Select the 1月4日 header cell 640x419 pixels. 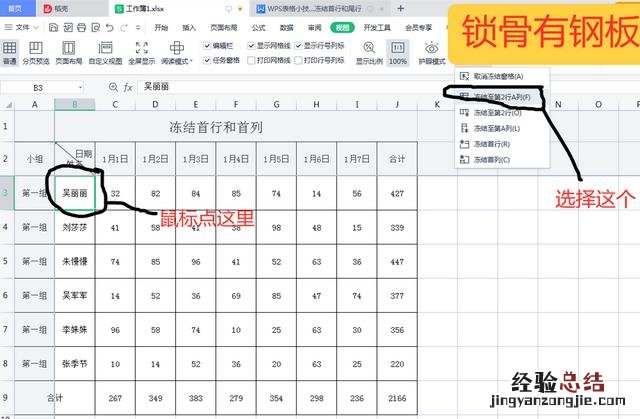point(236,159)
